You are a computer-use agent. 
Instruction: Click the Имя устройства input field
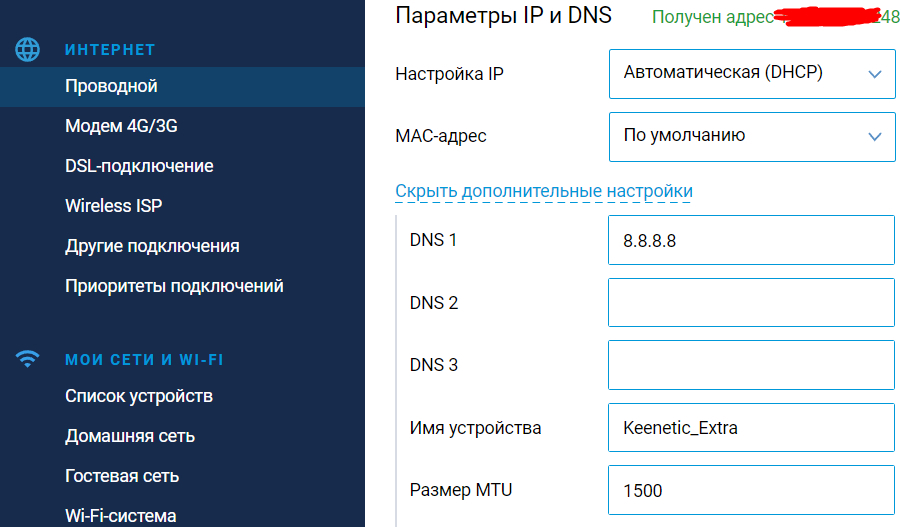(x=751, y=428)
